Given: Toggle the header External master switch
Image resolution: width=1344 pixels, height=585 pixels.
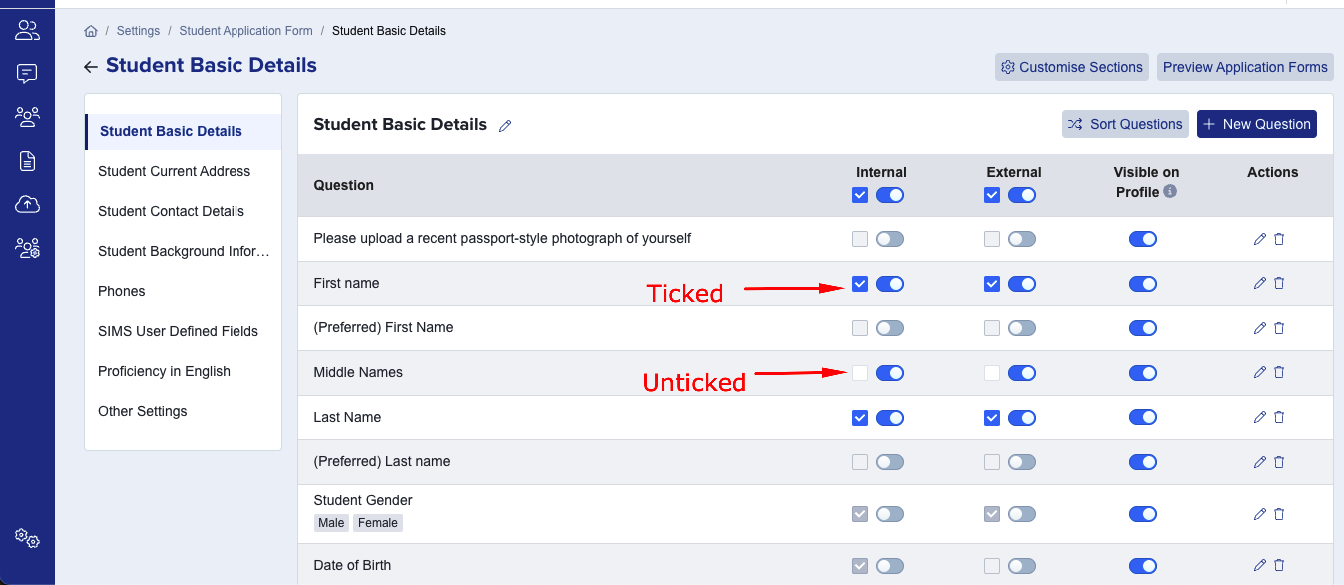Looking at the screenshot, I should [1022, 196].
